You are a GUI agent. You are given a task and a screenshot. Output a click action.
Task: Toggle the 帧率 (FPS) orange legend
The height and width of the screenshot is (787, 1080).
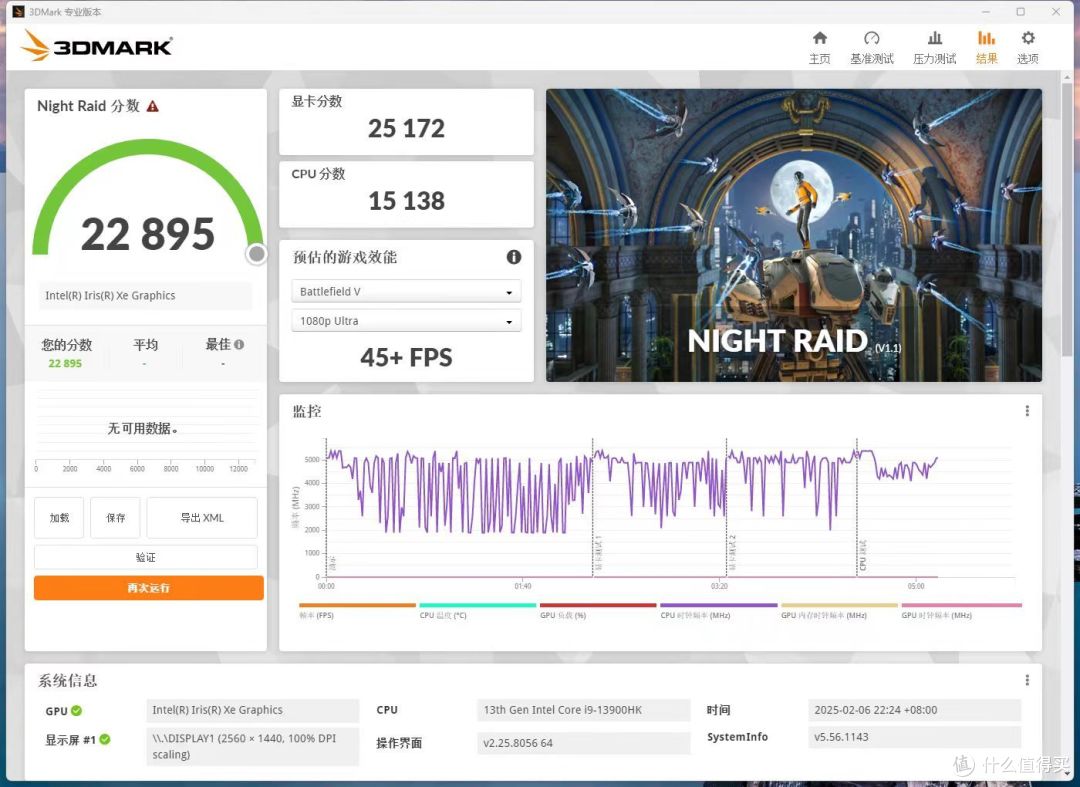tap(357, 611)
